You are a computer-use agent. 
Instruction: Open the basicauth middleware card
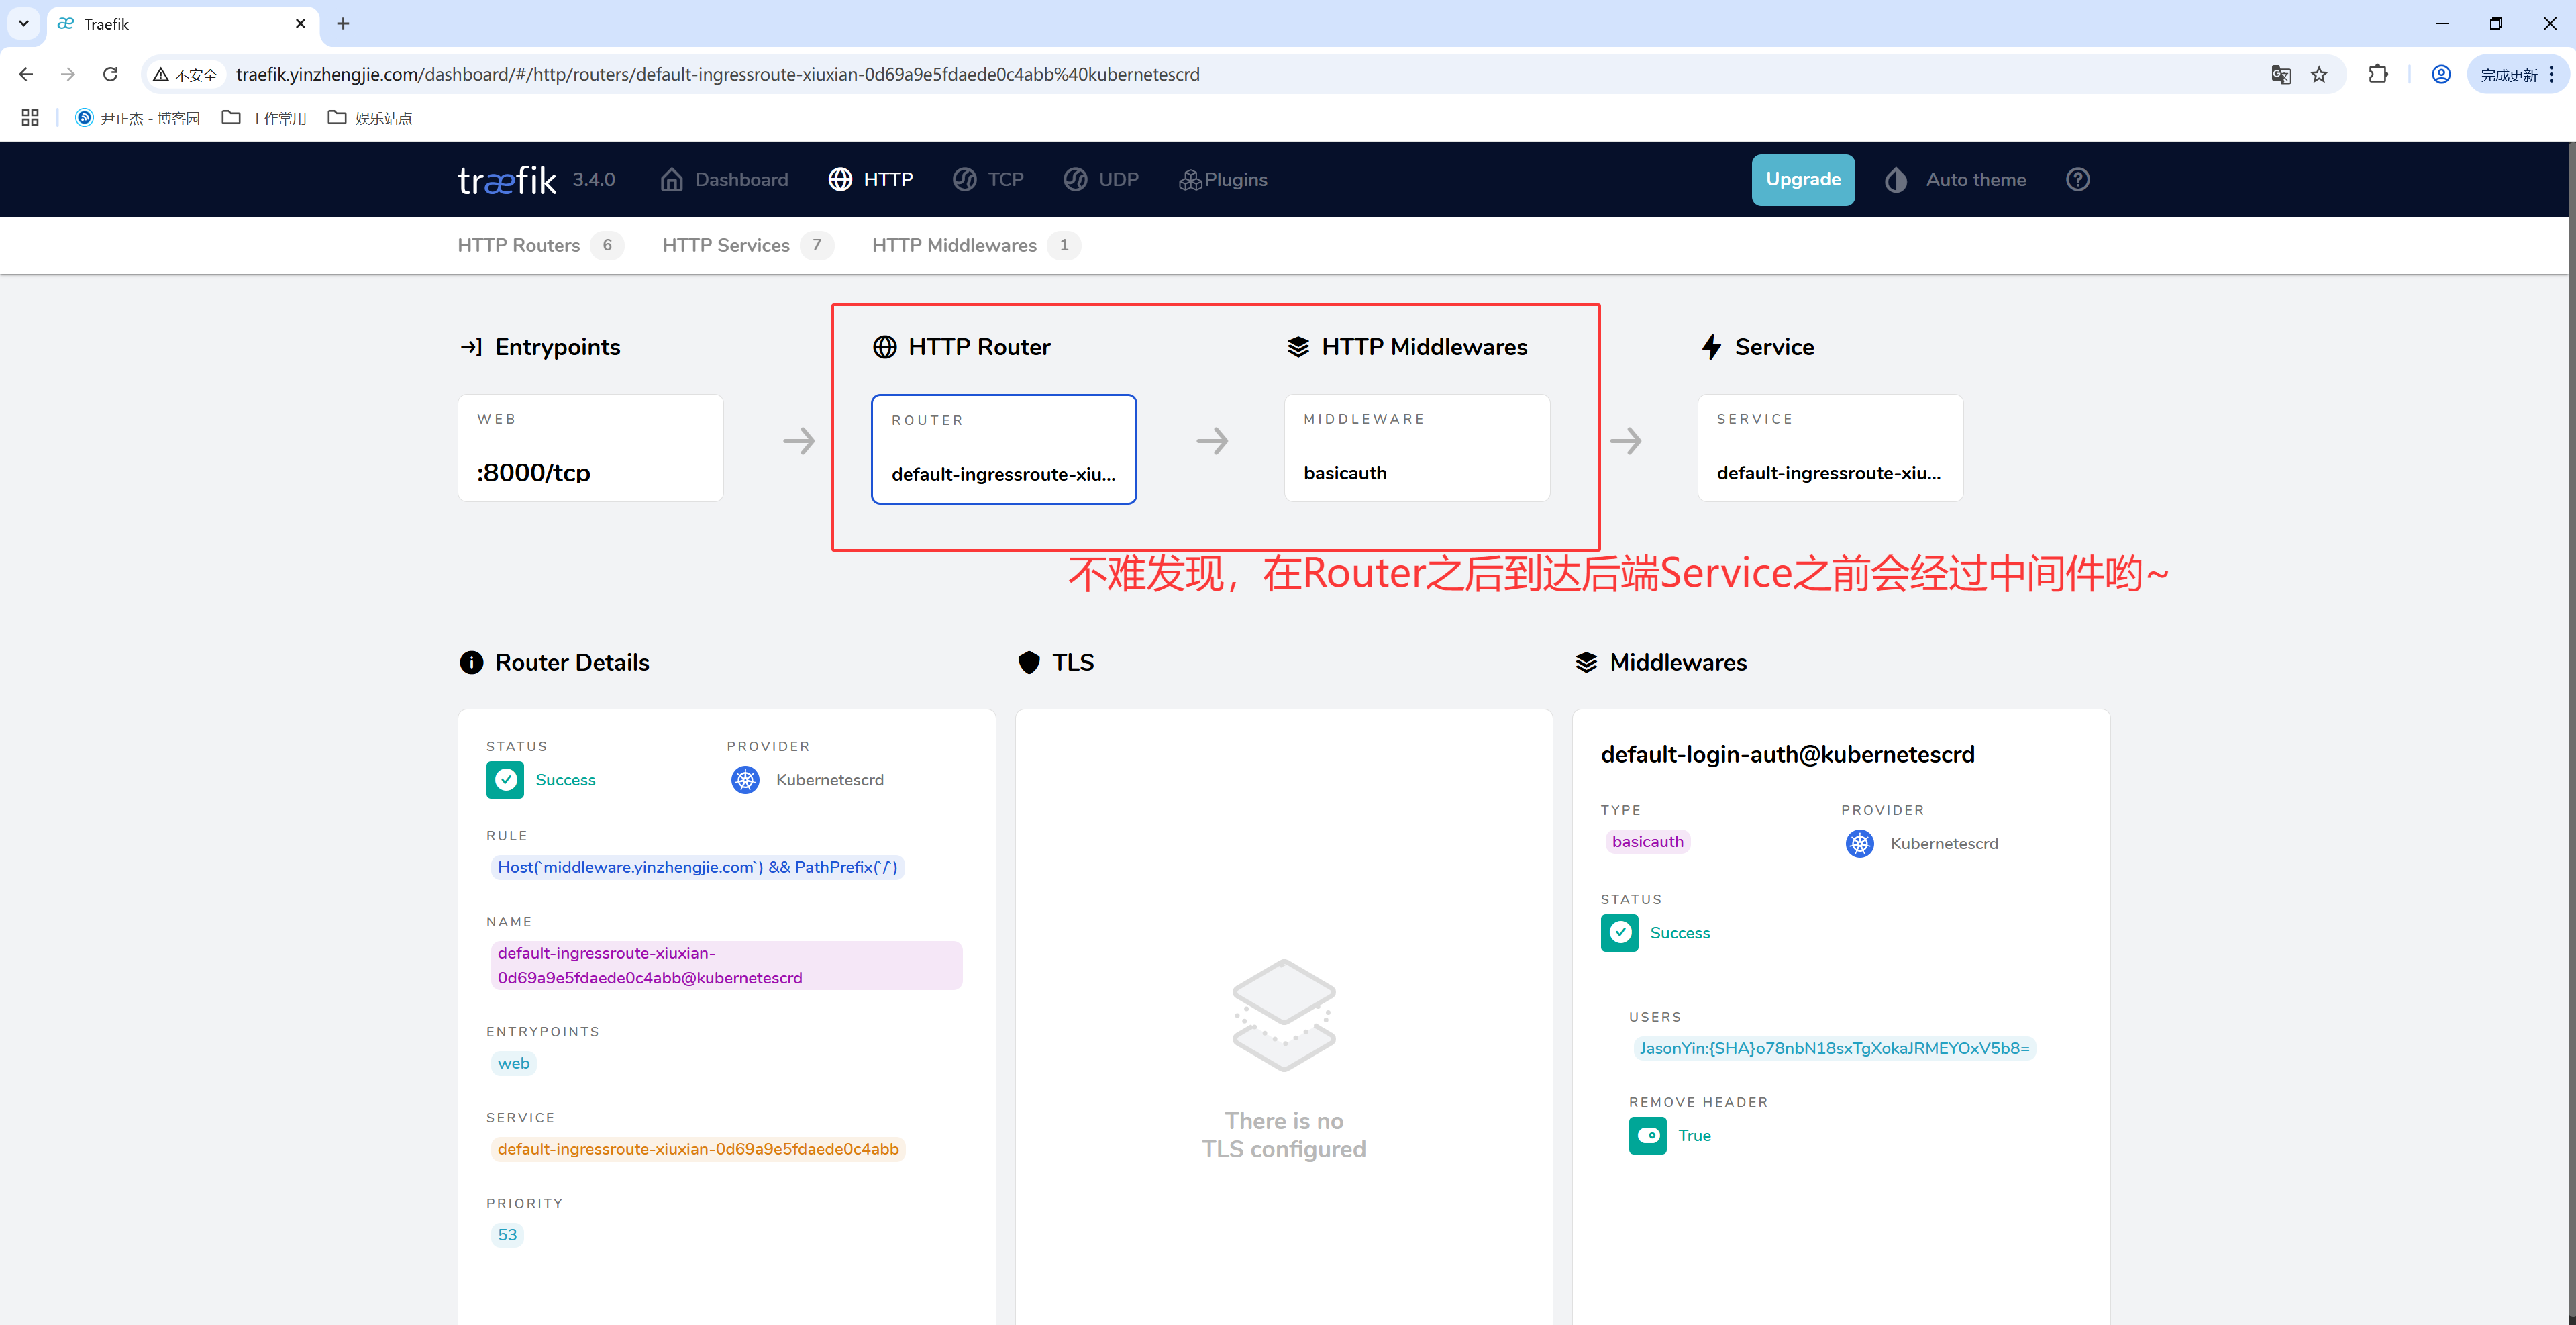[1416, 449]
